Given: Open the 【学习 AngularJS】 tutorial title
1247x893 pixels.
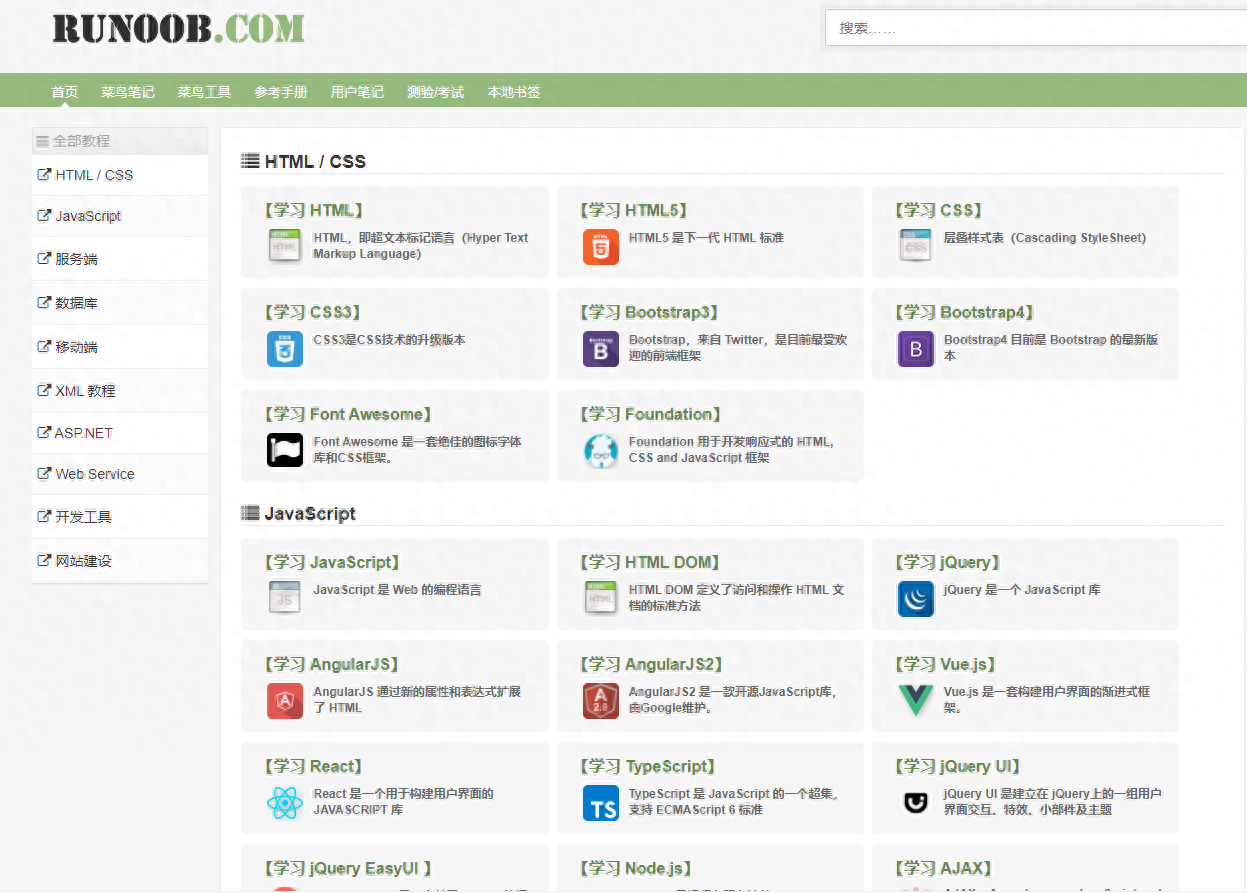Looking at the screenshot, I should point(331,664).
